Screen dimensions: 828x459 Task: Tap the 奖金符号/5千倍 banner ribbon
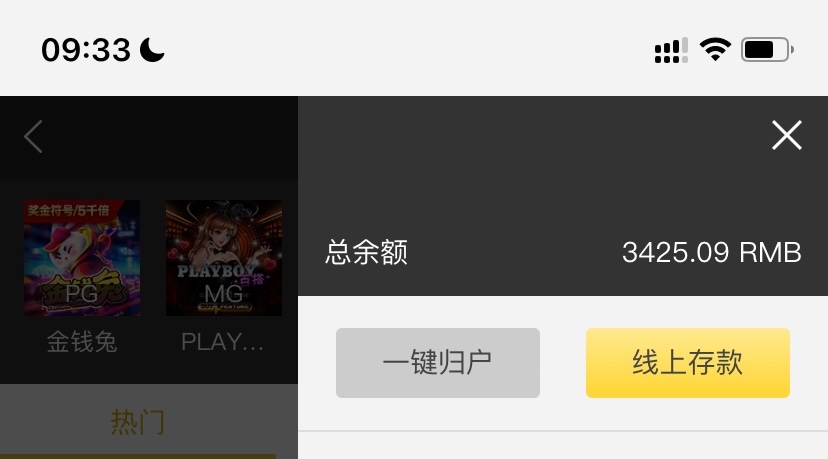coord(69,210)
